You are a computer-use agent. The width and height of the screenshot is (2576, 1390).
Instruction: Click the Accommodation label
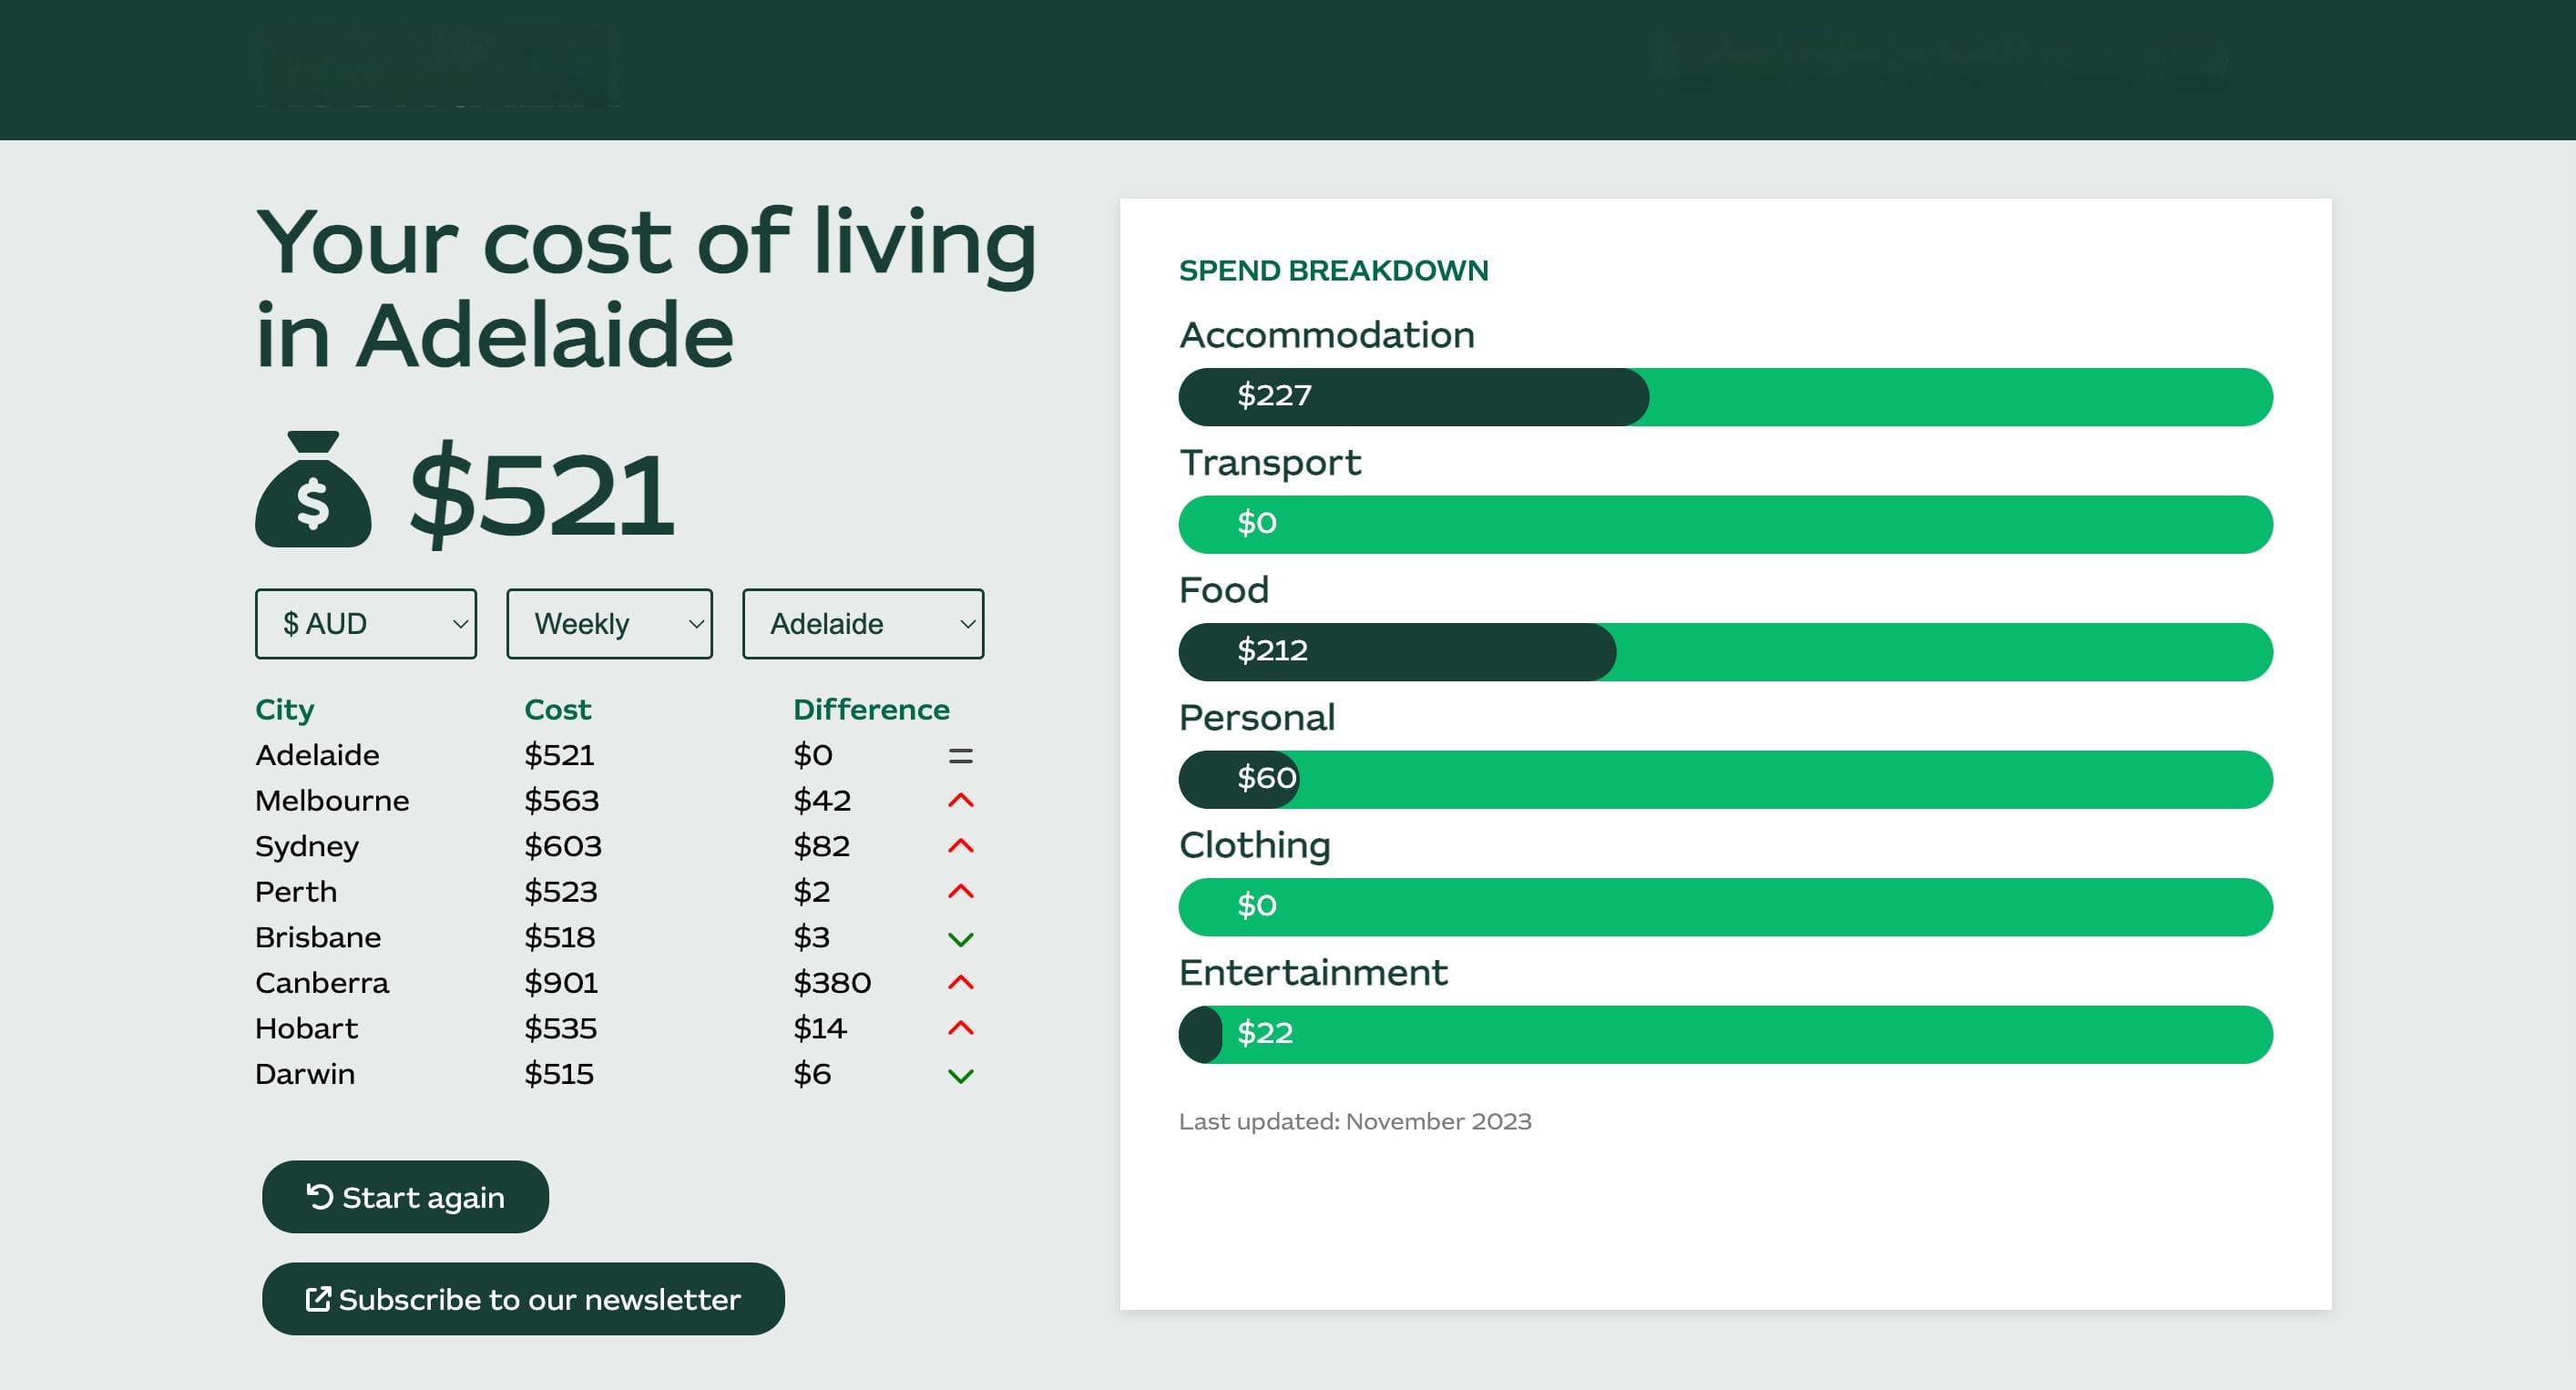[x=1327, y=336]
